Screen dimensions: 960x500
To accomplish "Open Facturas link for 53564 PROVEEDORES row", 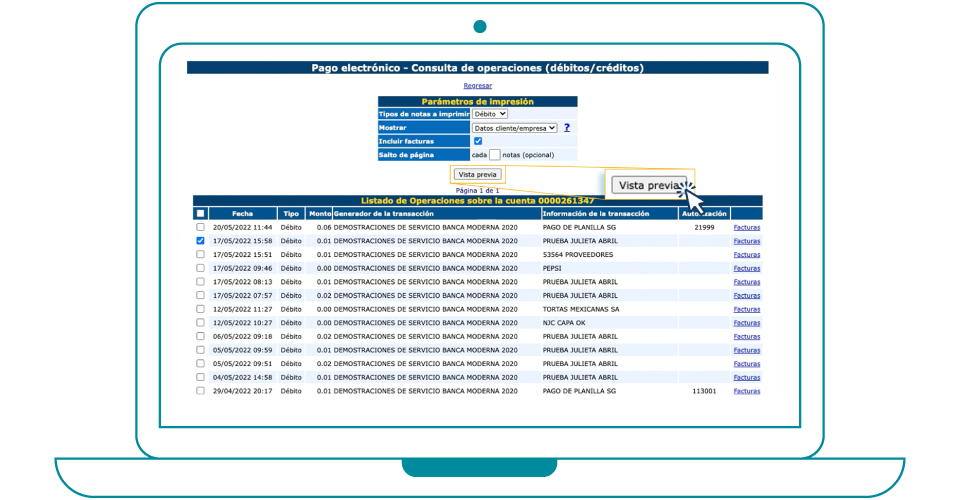I will [746, 255].
